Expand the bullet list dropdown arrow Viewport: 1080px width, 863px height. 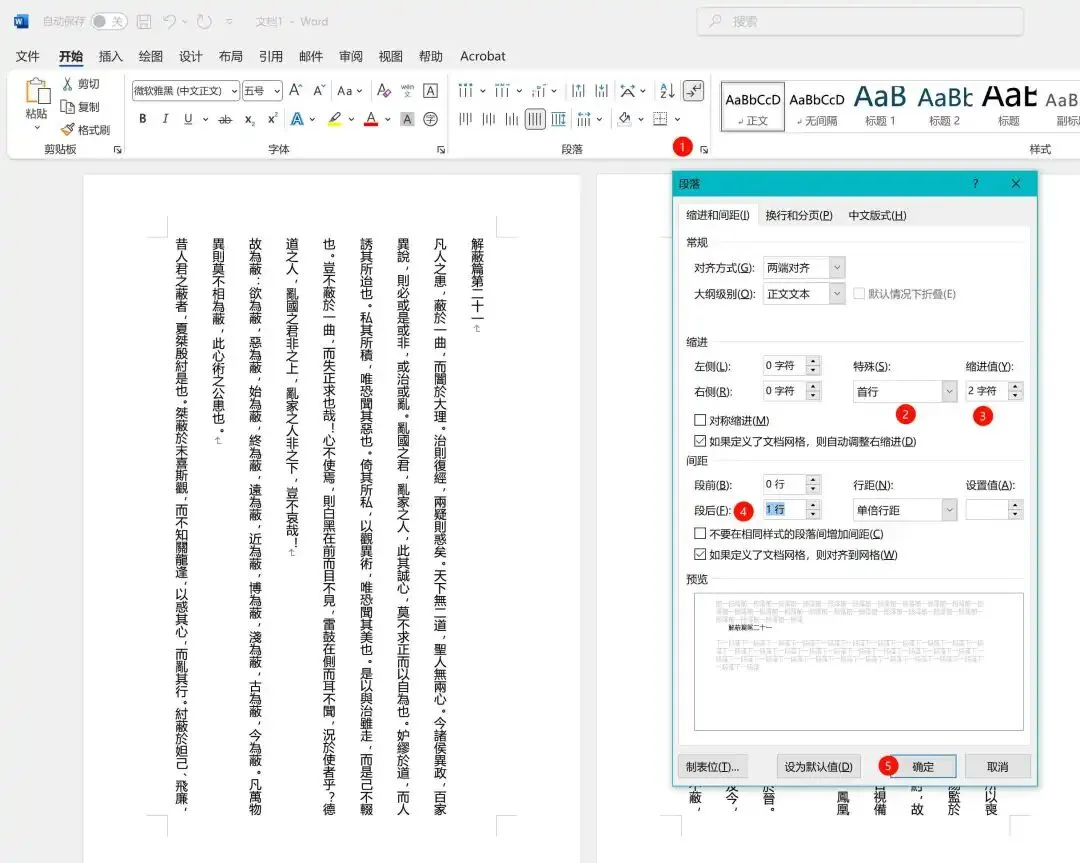pyautogui.click(x=482, y=91)
